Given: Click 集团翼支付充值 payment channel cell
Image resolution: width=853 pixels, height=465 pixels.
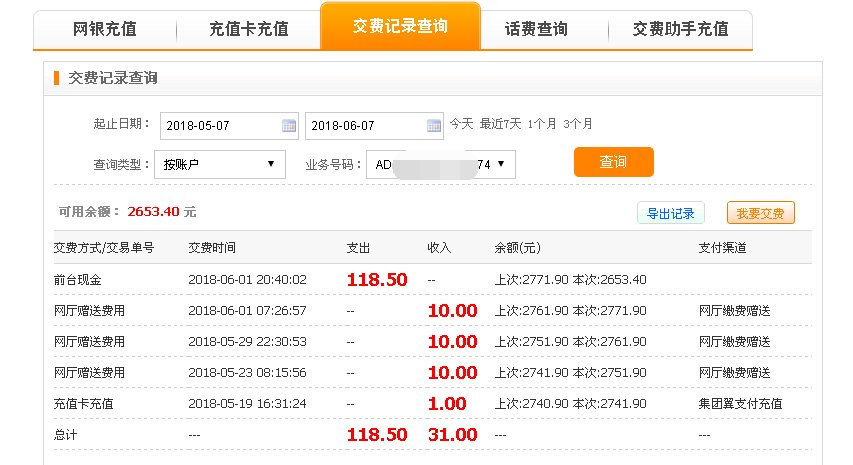Looking at the screenshot, I should [740, 404].
